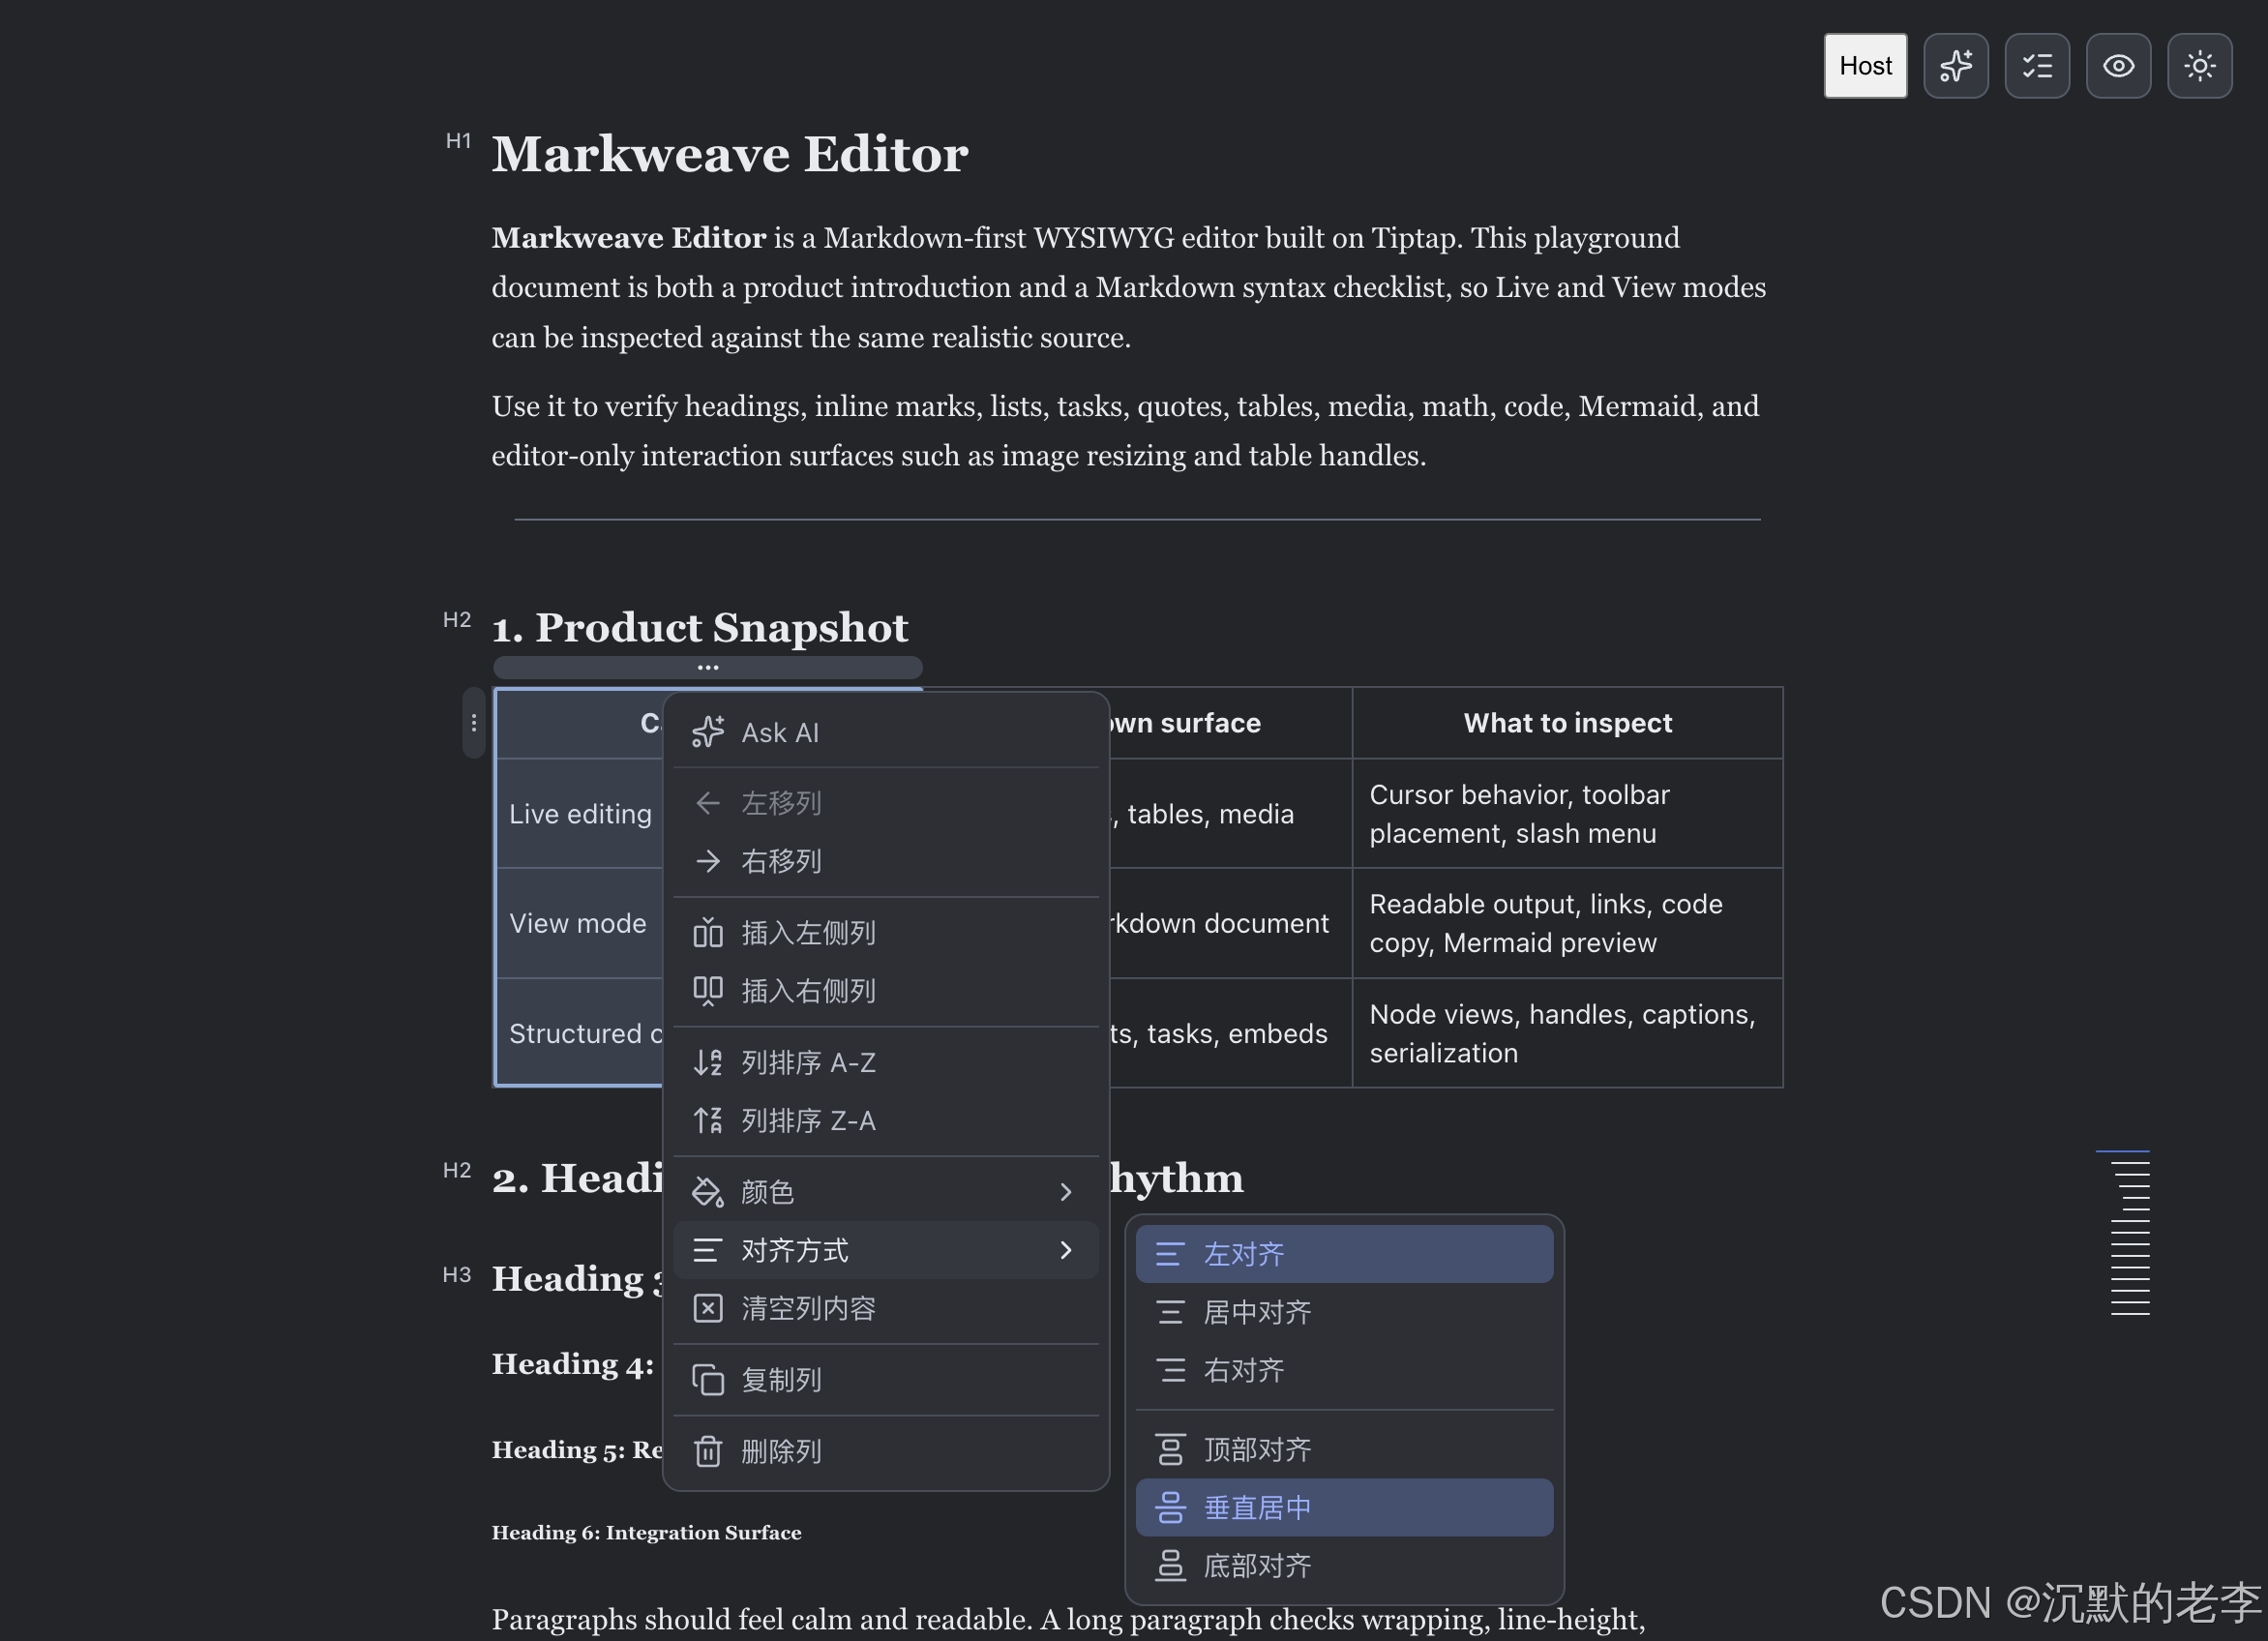Expand the 对齐方式 submenu chevron

[1066, 1250]
